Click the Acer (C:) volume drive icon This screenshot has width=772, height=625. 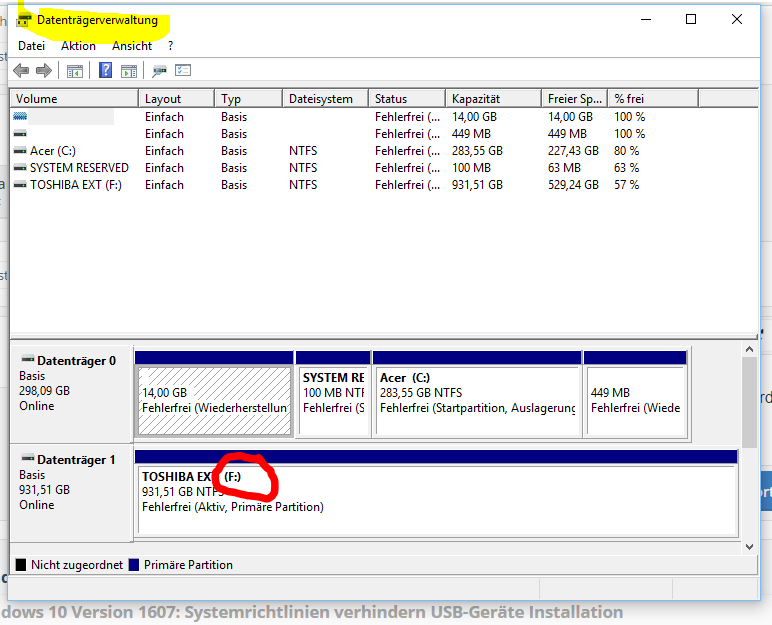[20, 150]
